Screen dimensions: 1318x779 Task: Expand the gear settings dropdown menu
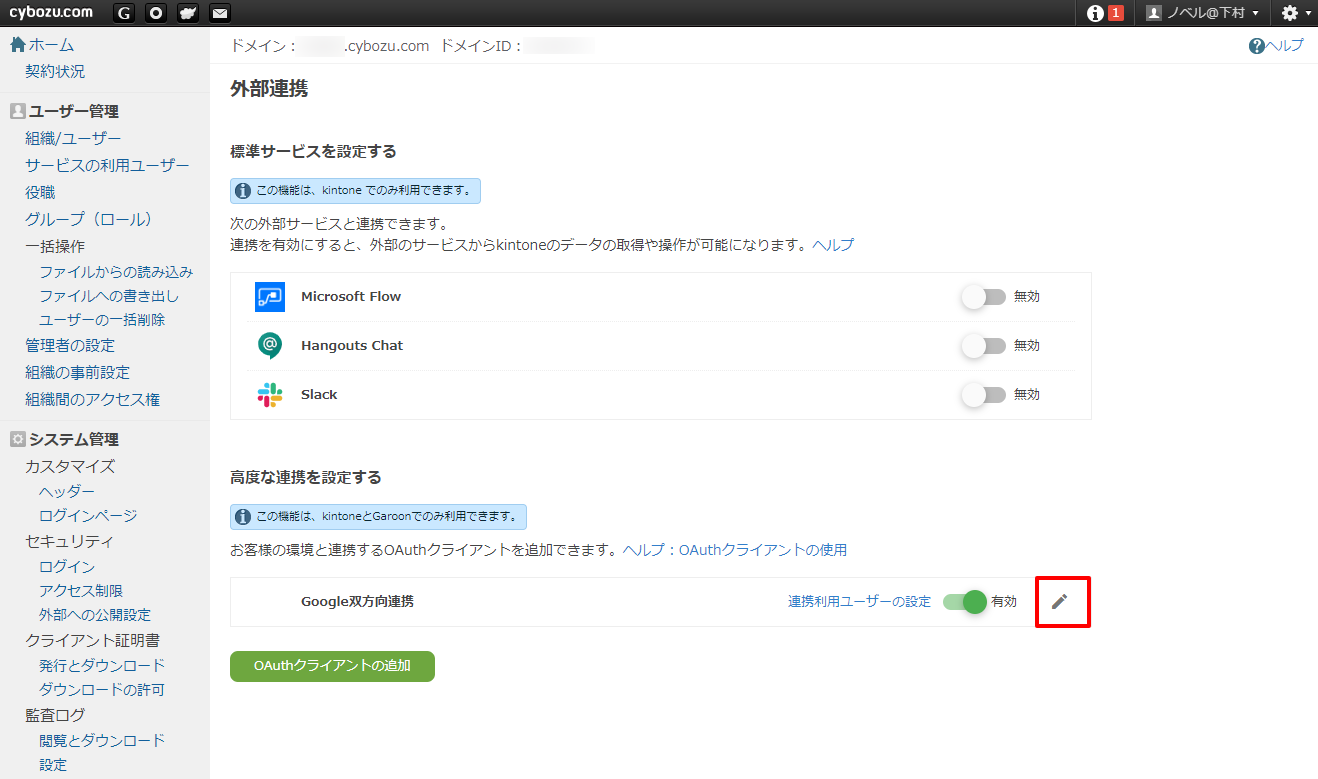tap(1295, 13)
